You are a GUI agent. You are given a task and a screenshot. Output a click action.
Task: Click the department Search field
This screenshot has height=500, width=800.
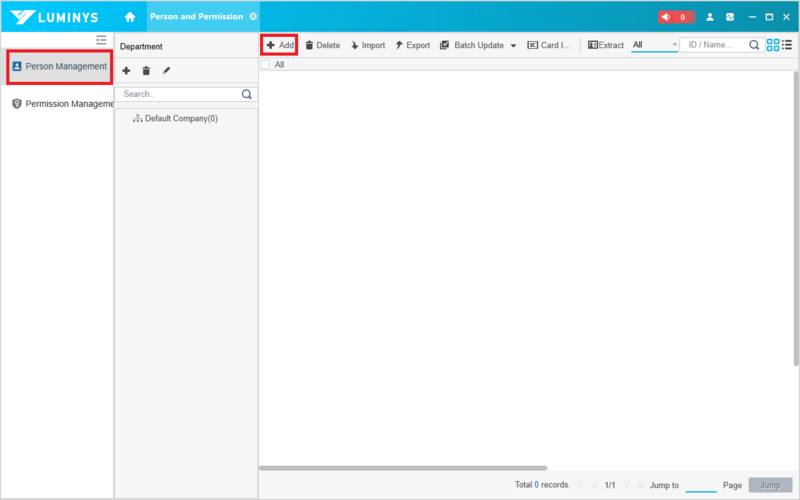tap(179, 94)
